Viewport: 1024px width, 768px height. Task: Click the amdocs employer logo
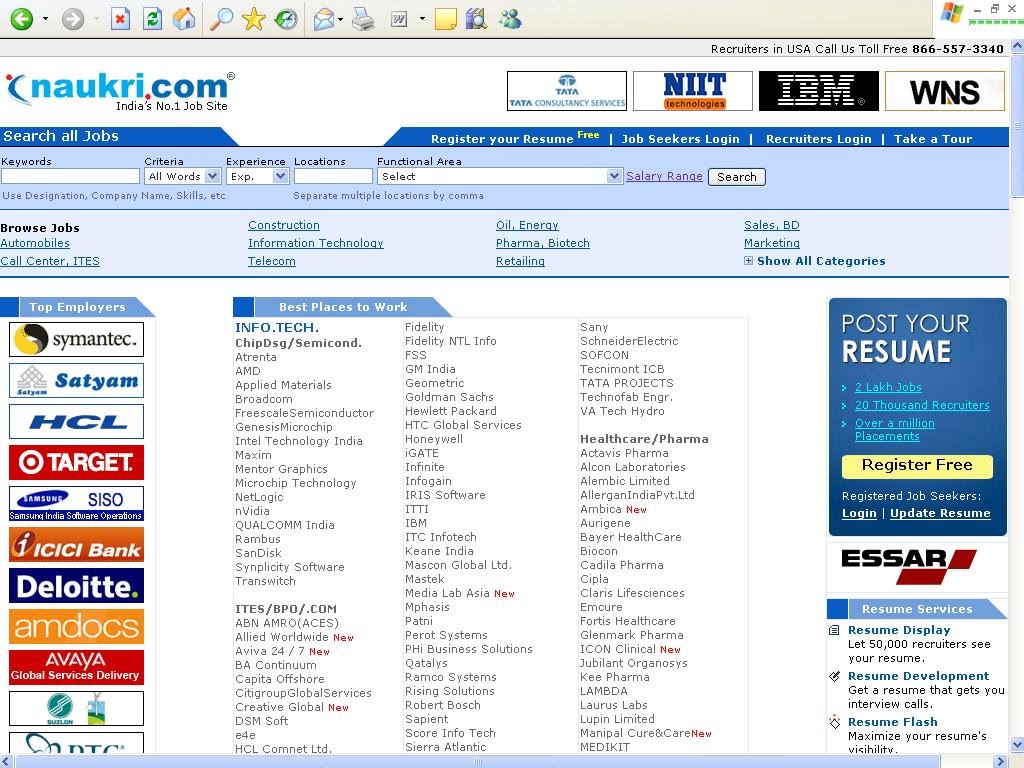coord(76,627)
